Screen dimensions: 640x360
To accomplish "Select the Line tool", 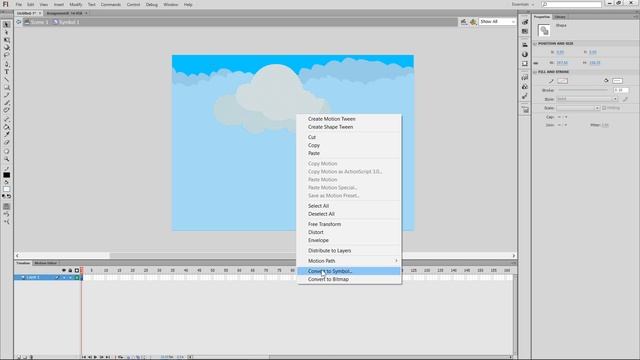I will [7, 80].
